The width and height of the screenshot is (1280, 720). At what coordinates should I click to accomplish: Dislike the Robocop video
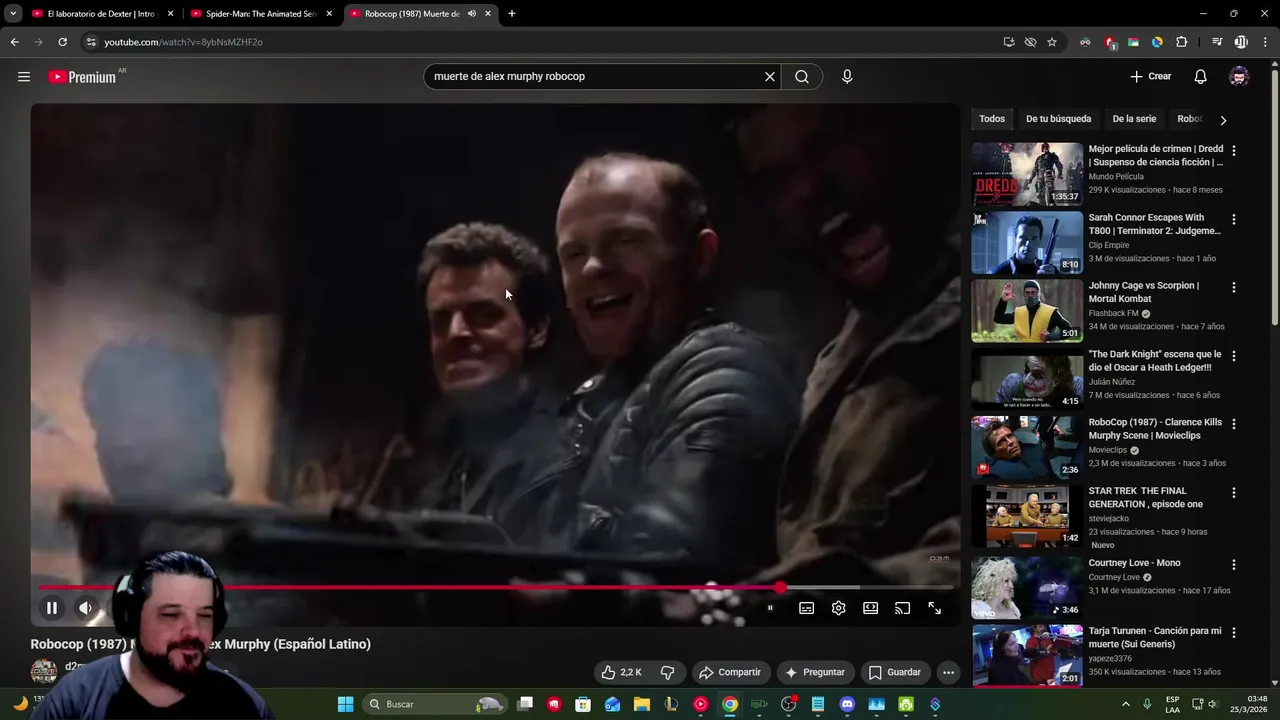[667, 672]
